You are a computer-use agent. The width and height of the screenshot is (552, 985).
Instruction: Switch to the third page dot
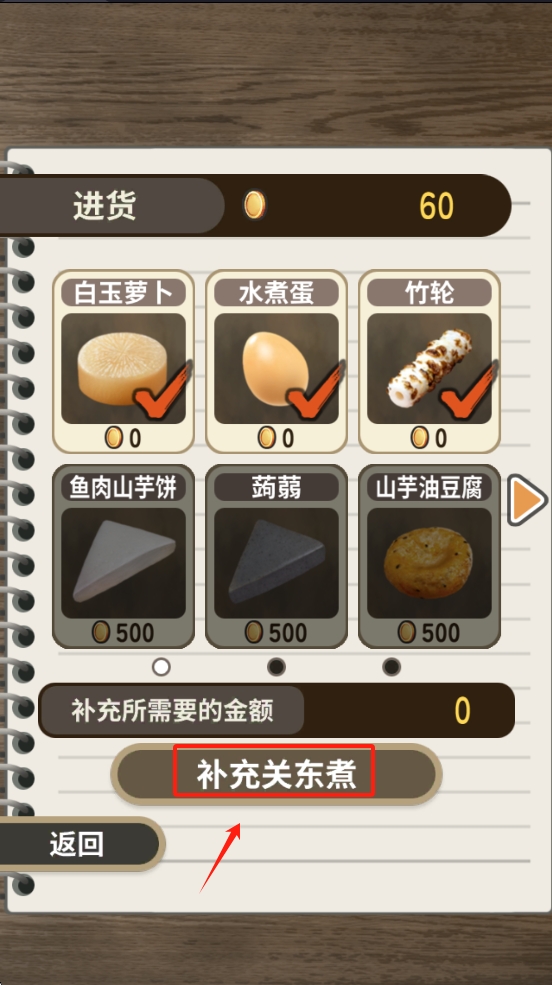coord(391,667)
